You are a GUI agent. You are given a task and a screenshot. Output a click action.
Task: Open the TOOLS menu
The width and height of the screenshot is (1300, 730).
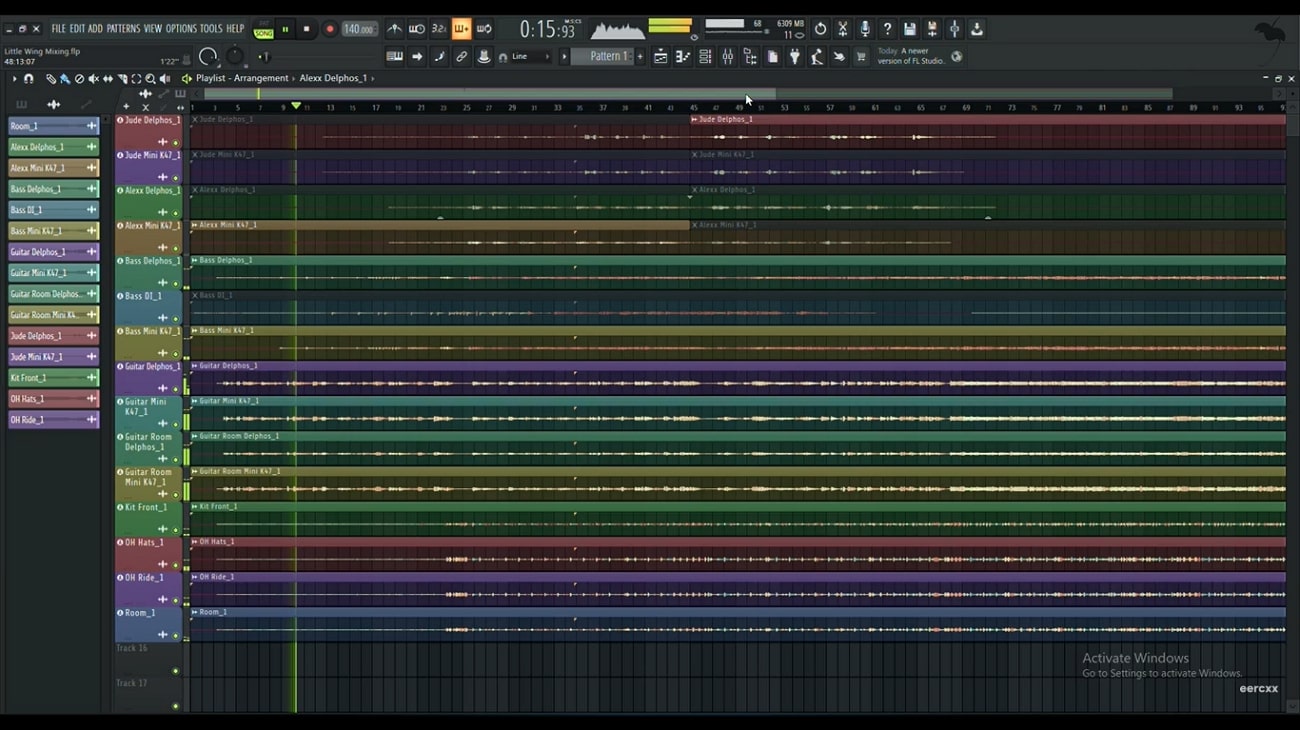coord(211,29)
